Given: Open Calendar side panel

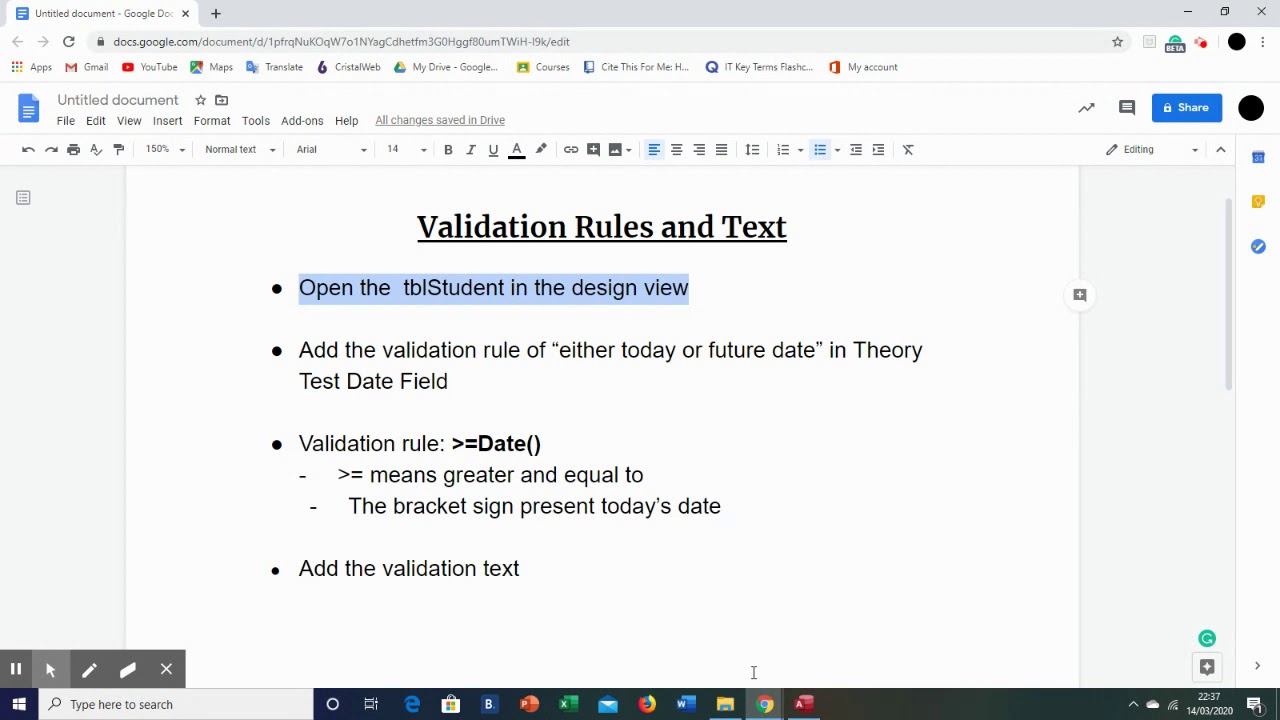Looking at the screenshot, I should point(1258,157).
